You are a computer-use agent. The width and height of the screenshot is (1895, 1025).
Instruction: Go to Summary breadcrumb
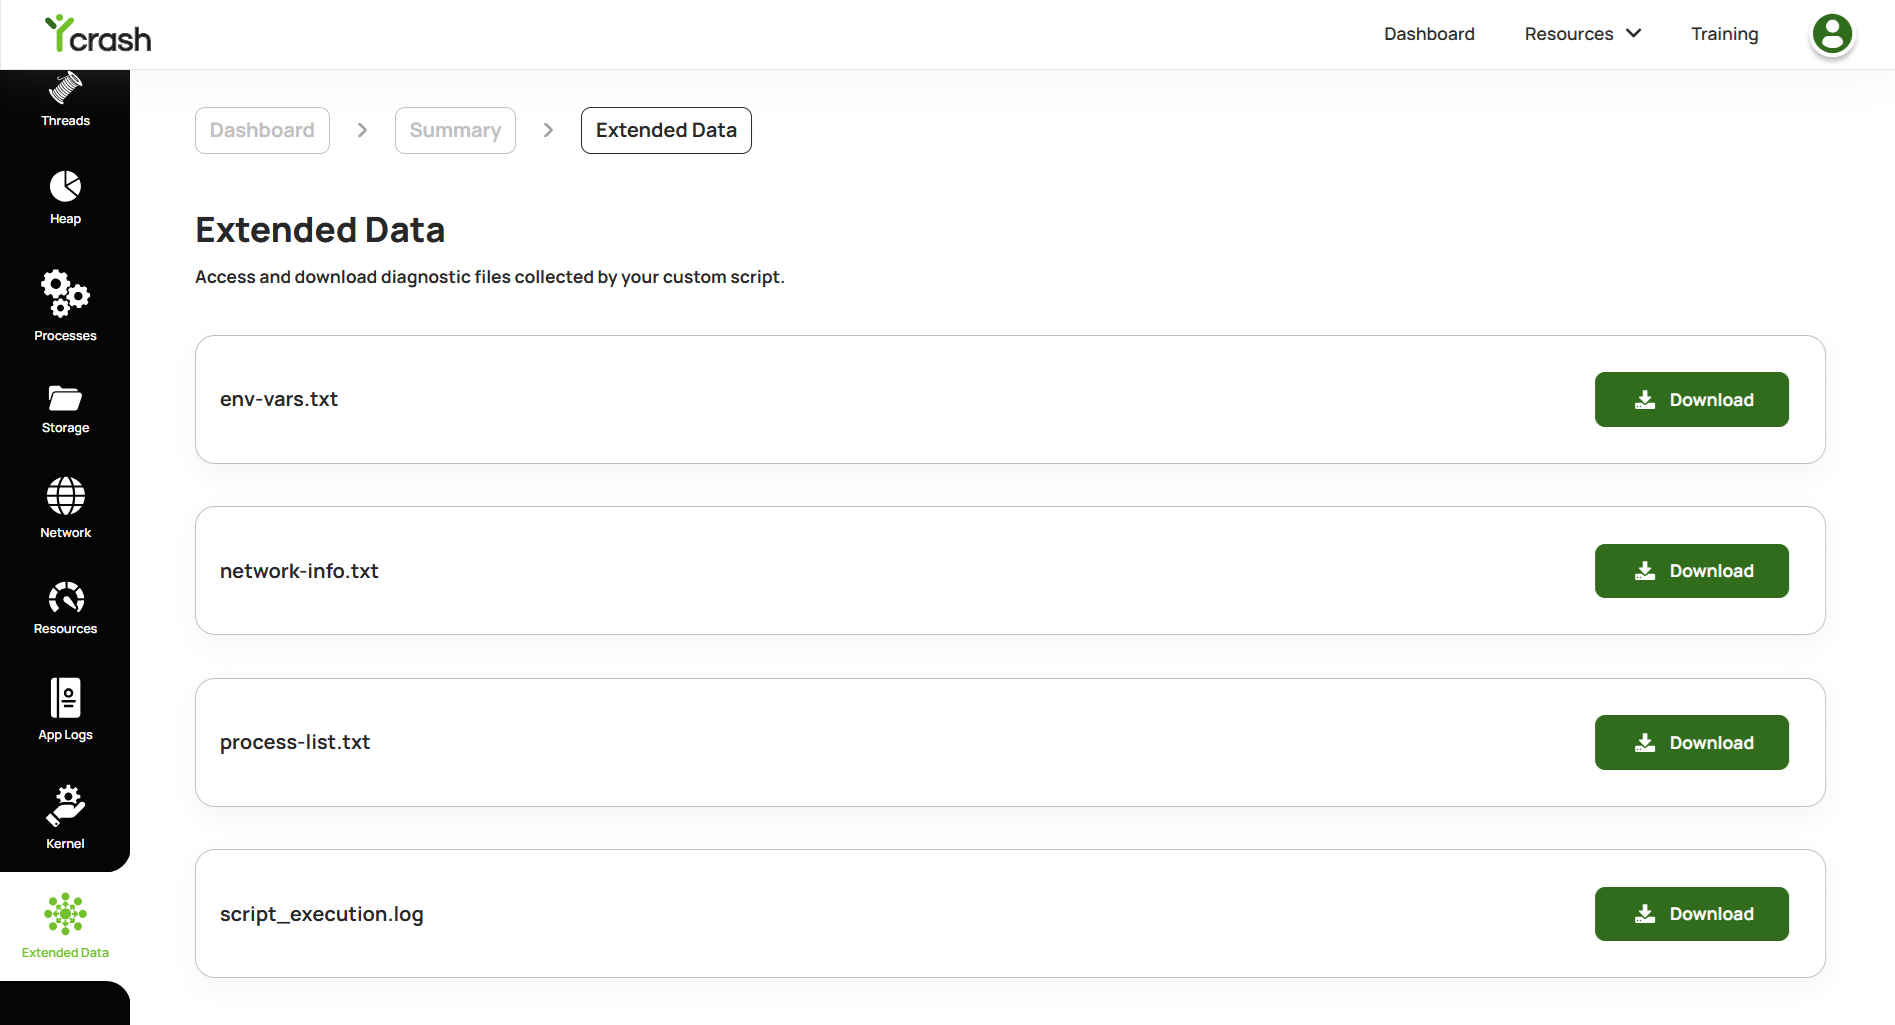[x=455, y=130]
